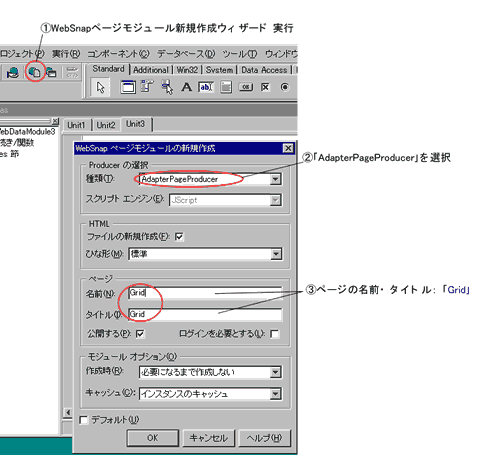Click the new WebSnap application globe icon

click(13, 72)
